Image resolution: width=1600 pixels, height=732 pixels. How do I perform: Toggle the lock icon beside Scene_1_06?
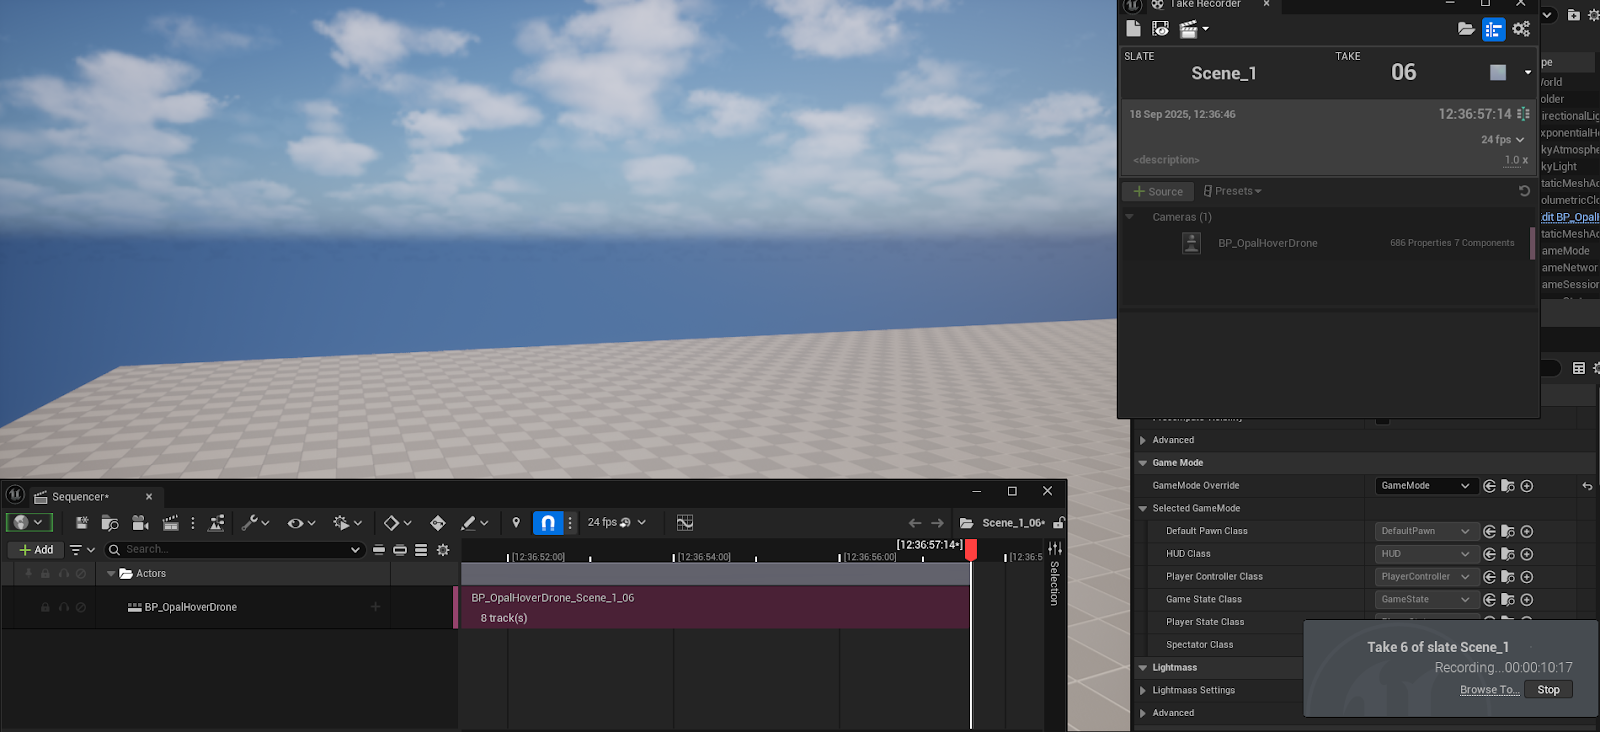coord(1058,523)
